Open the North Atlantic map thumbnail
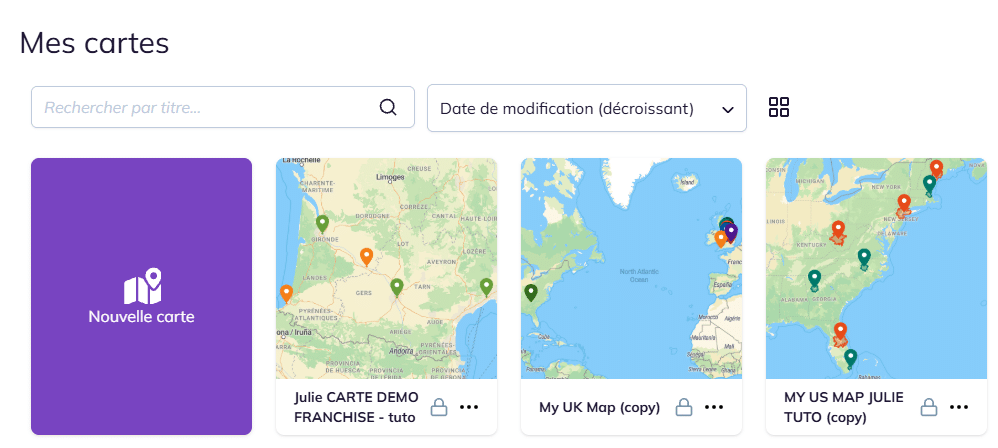 [x=631, y=268]
